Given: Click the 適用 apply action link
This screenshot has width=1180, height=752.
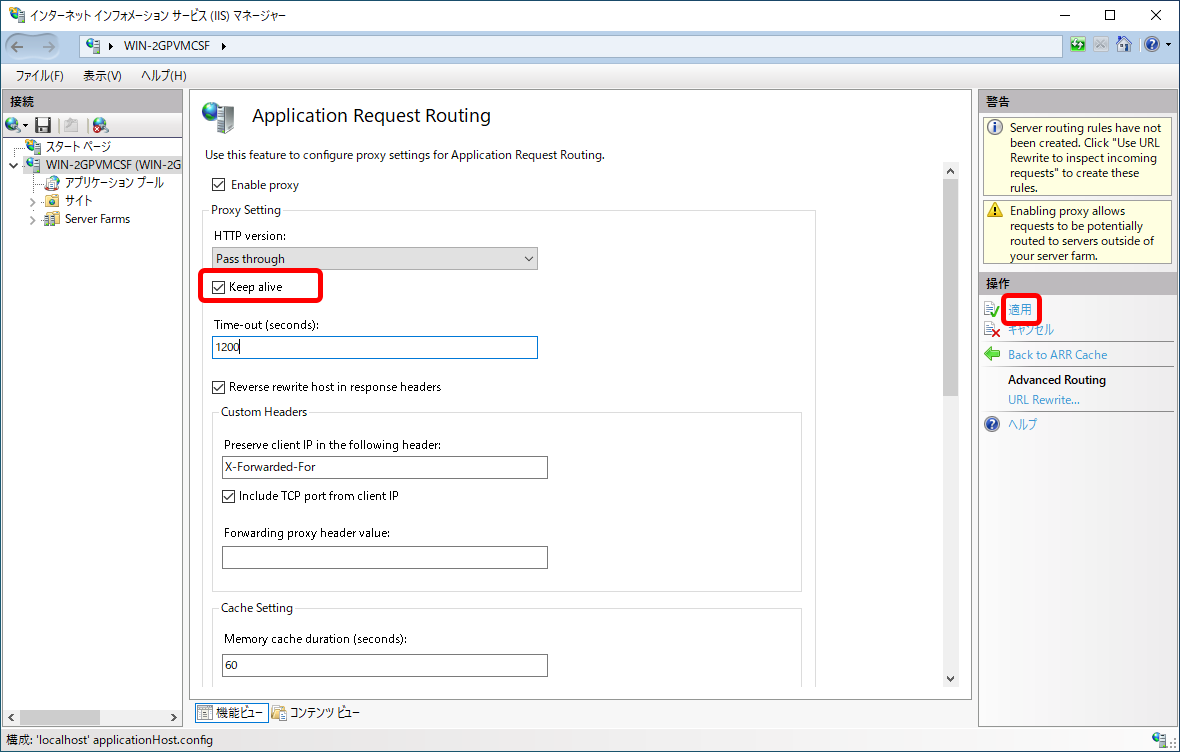Looking at the screenshot, I should 1020,309.
